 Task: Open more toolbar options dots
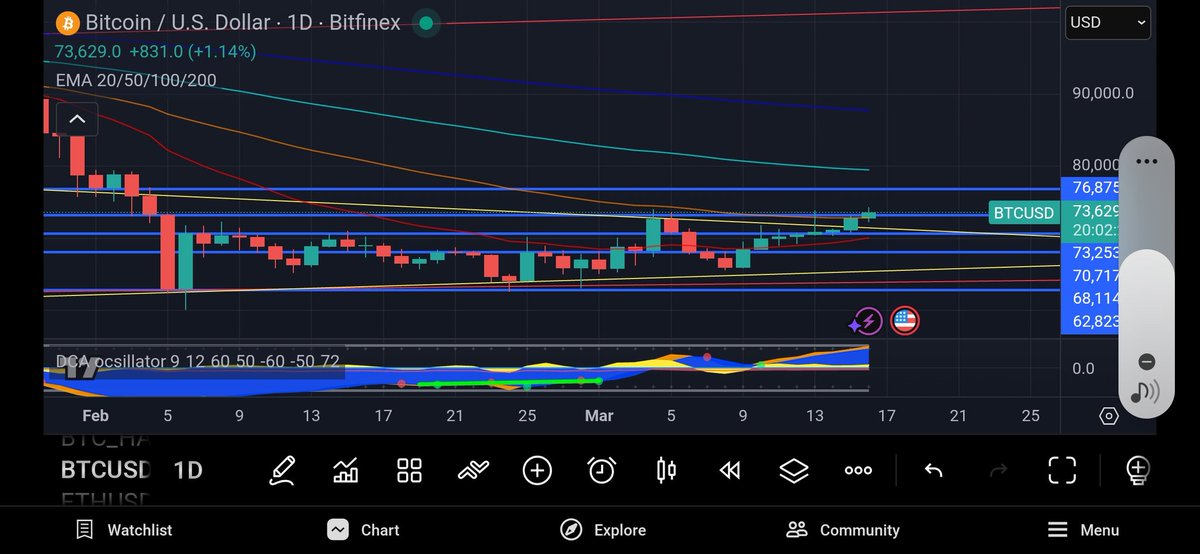pos(858,470)
